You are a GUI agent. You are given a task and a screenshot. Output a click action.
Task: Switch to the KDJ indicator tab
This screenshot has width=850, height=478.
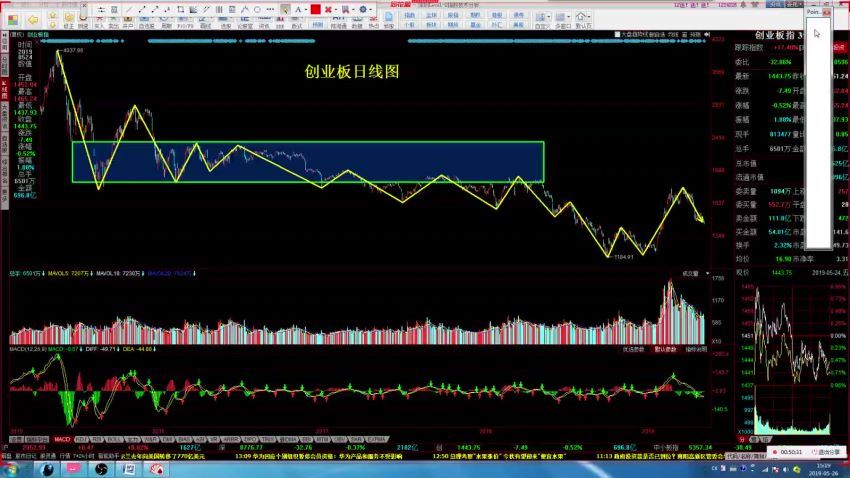(82, 439)
